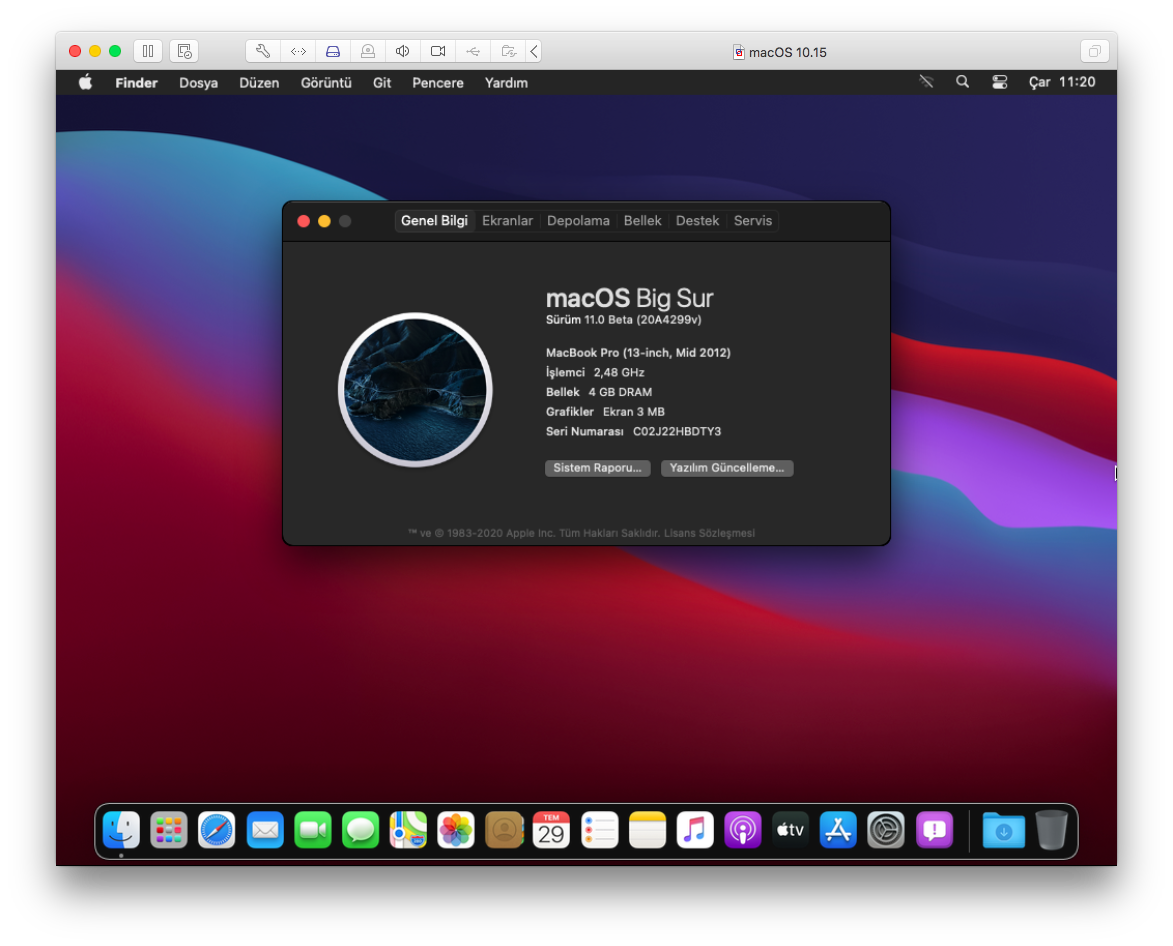The image size is (1173, 946).
Task: Open System Preferences from the Dock
Action: [x=886, y=830]
